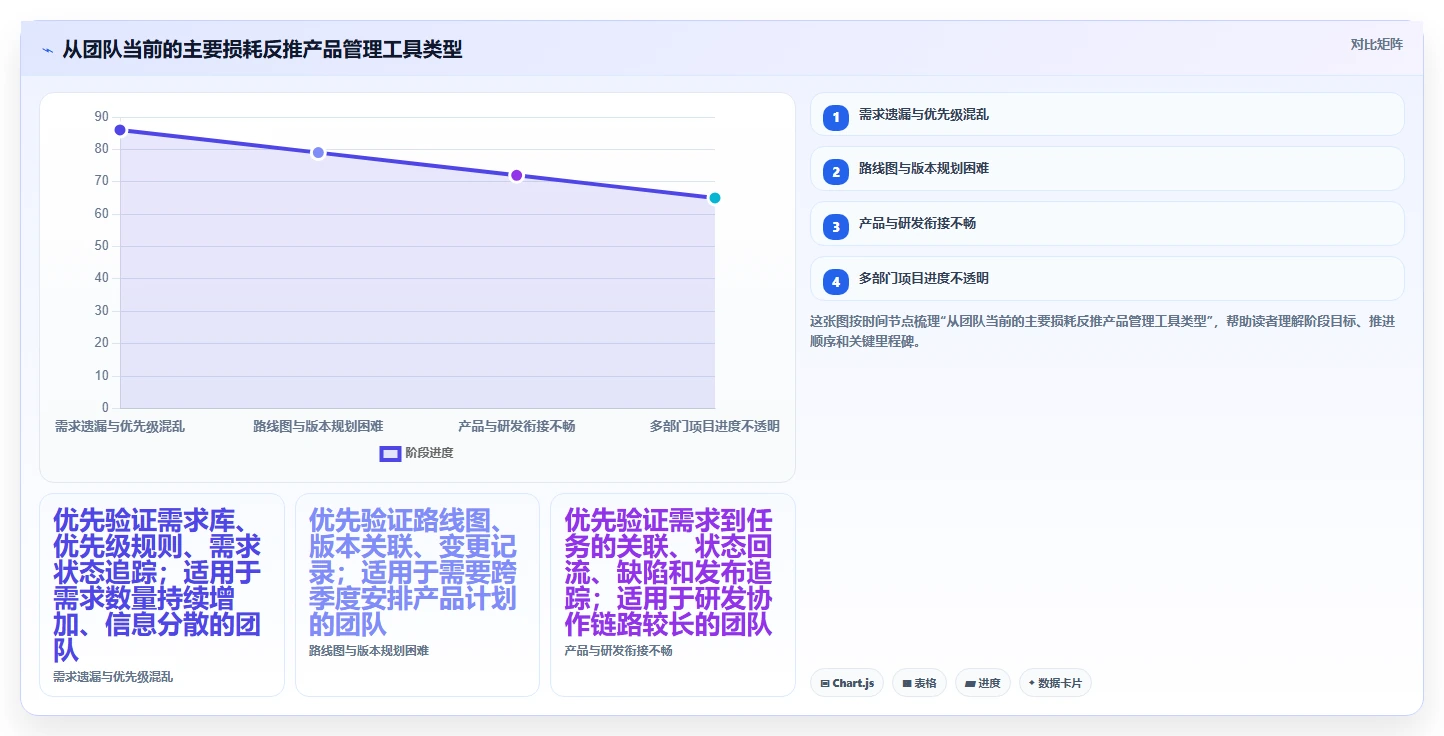Click the violet data point at 72
The height and width of the screenshot is (736, 1444).
pyautogui.click(x=517, y=175)
